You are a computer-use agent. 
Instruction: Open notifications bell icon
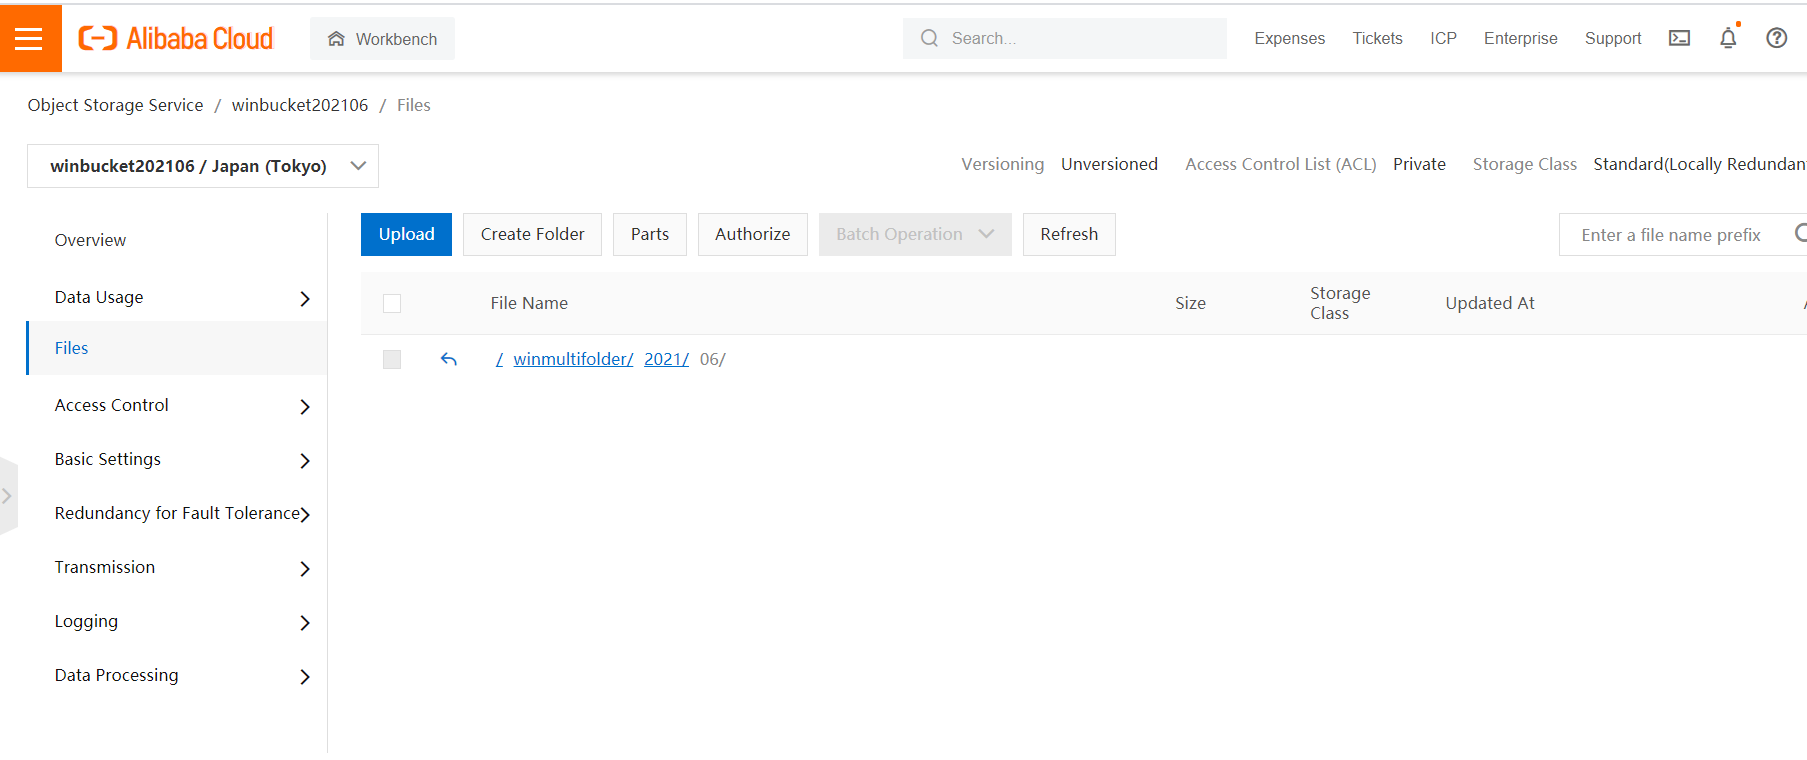(1728, 38)
